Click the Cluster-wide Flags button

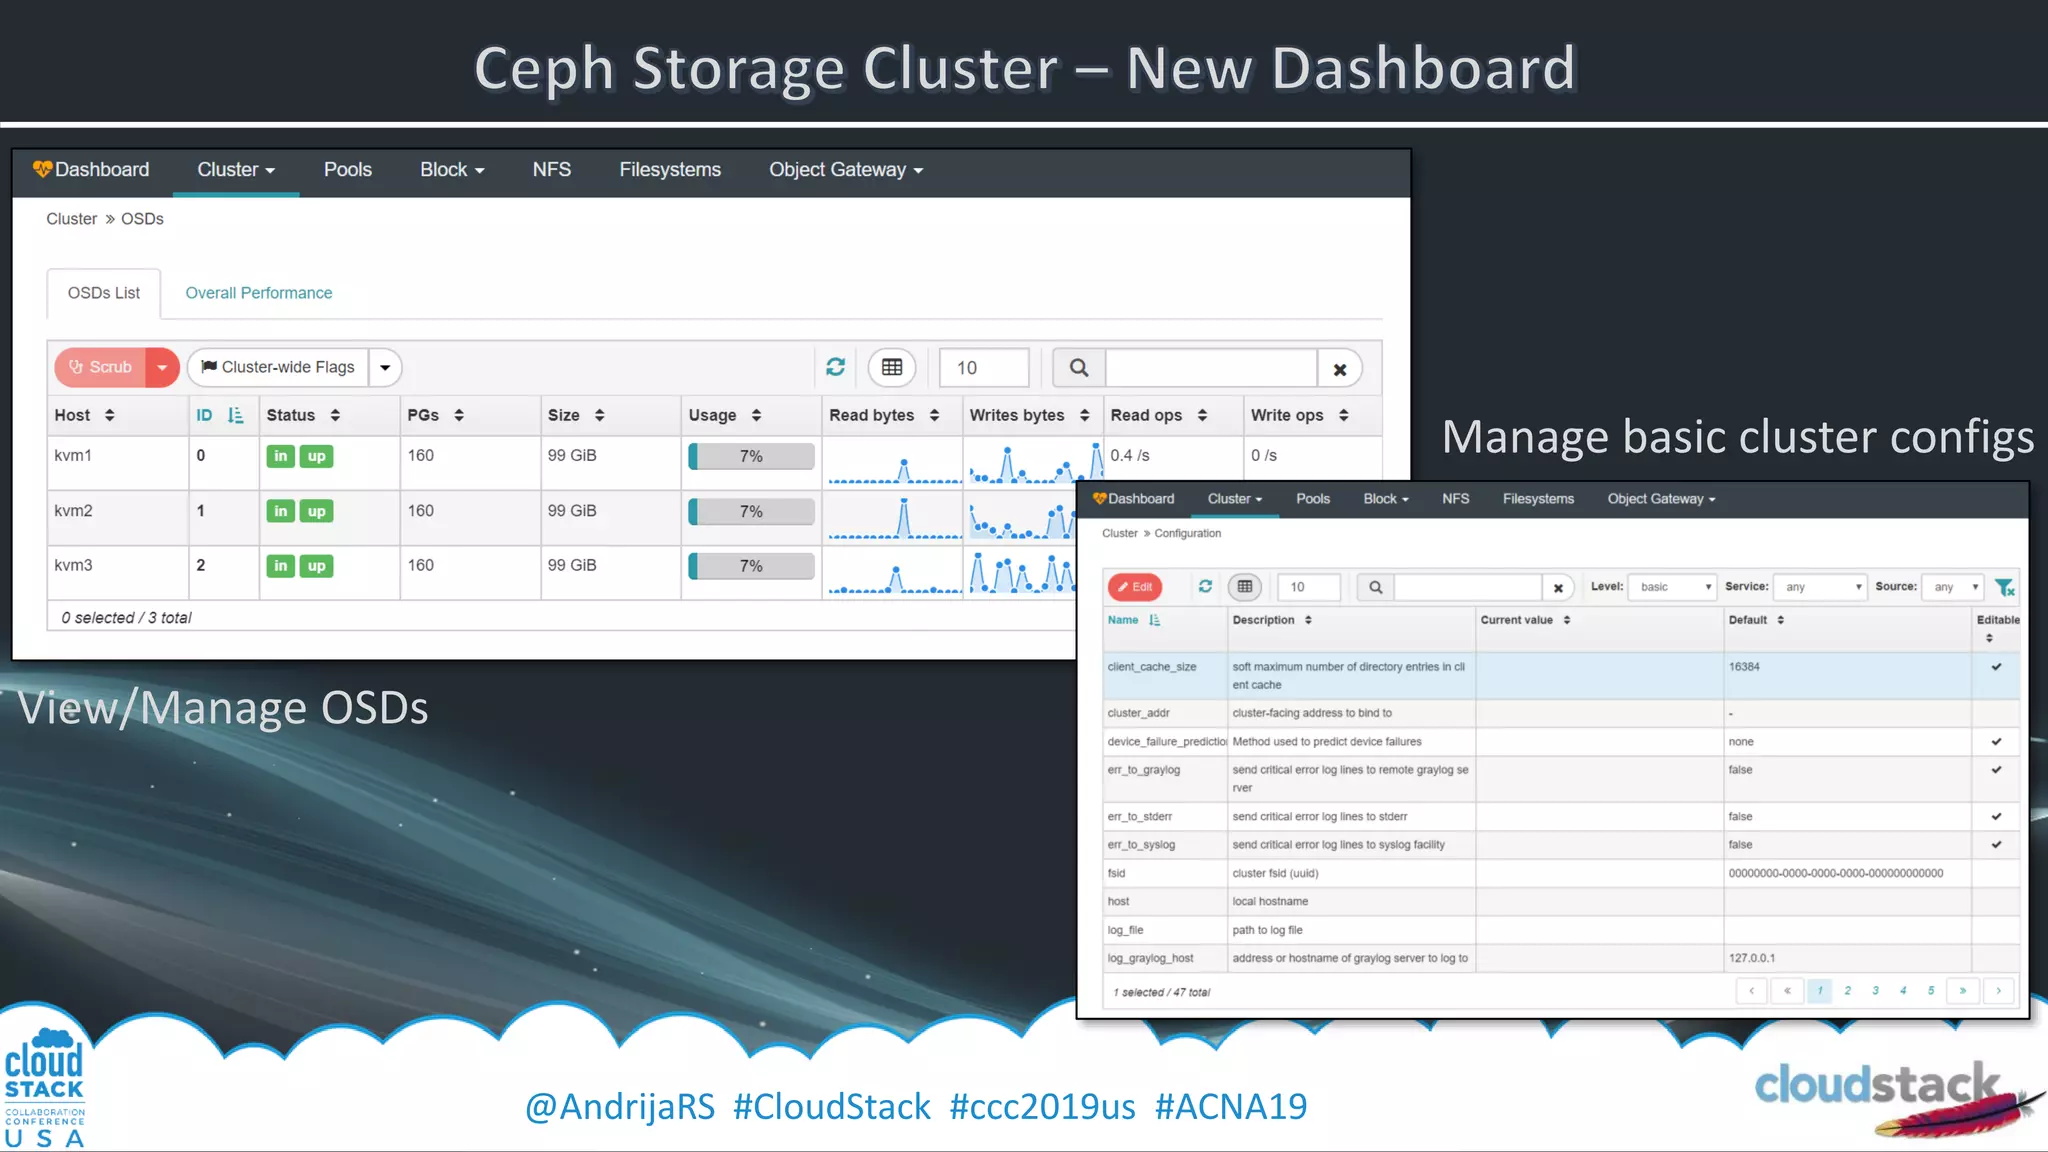[x=278, y=367]
